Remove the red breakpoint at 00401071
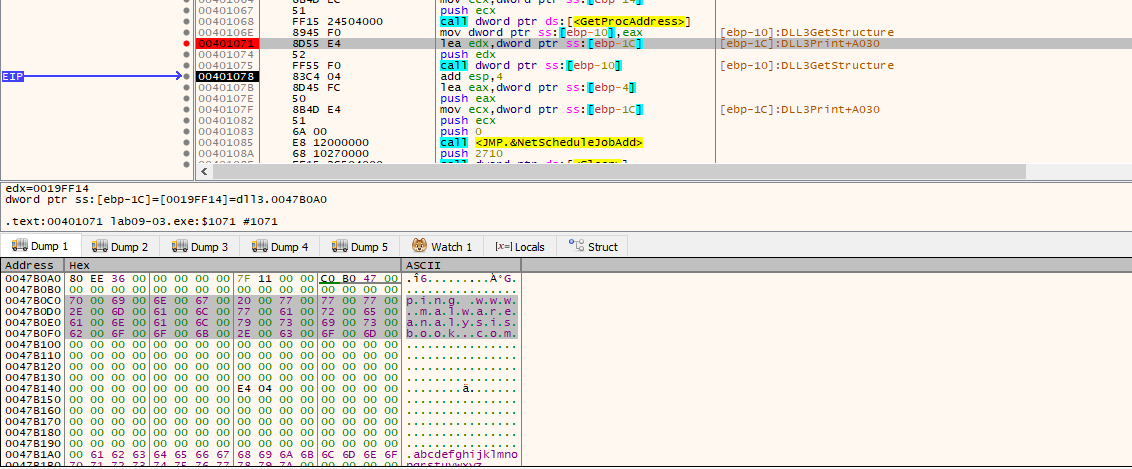The image size is (1132, 469). pos(188,44)
